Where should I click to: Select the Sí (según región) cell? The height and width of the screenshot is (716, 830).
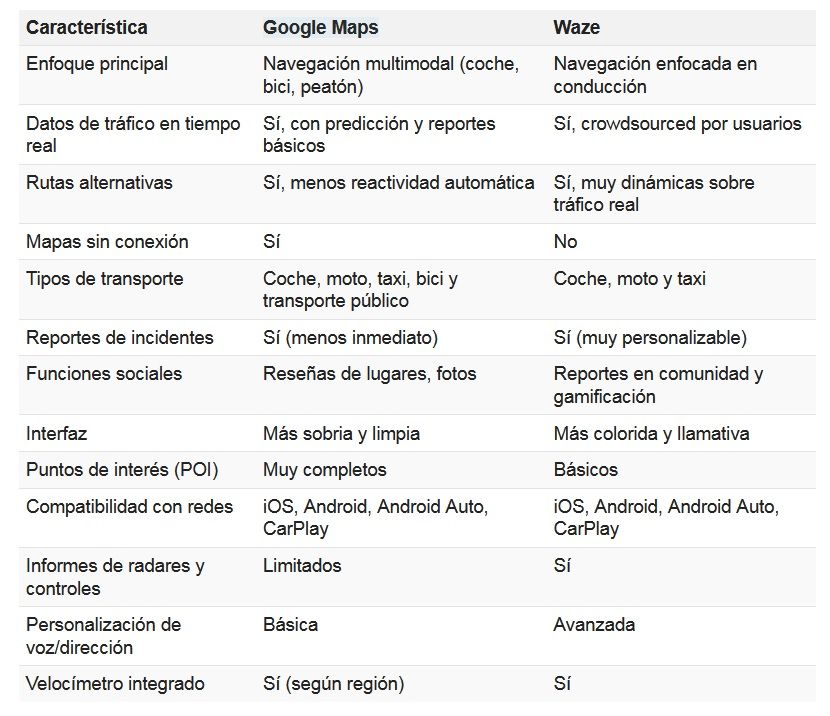pyautogui.click(x=333, y=684)
